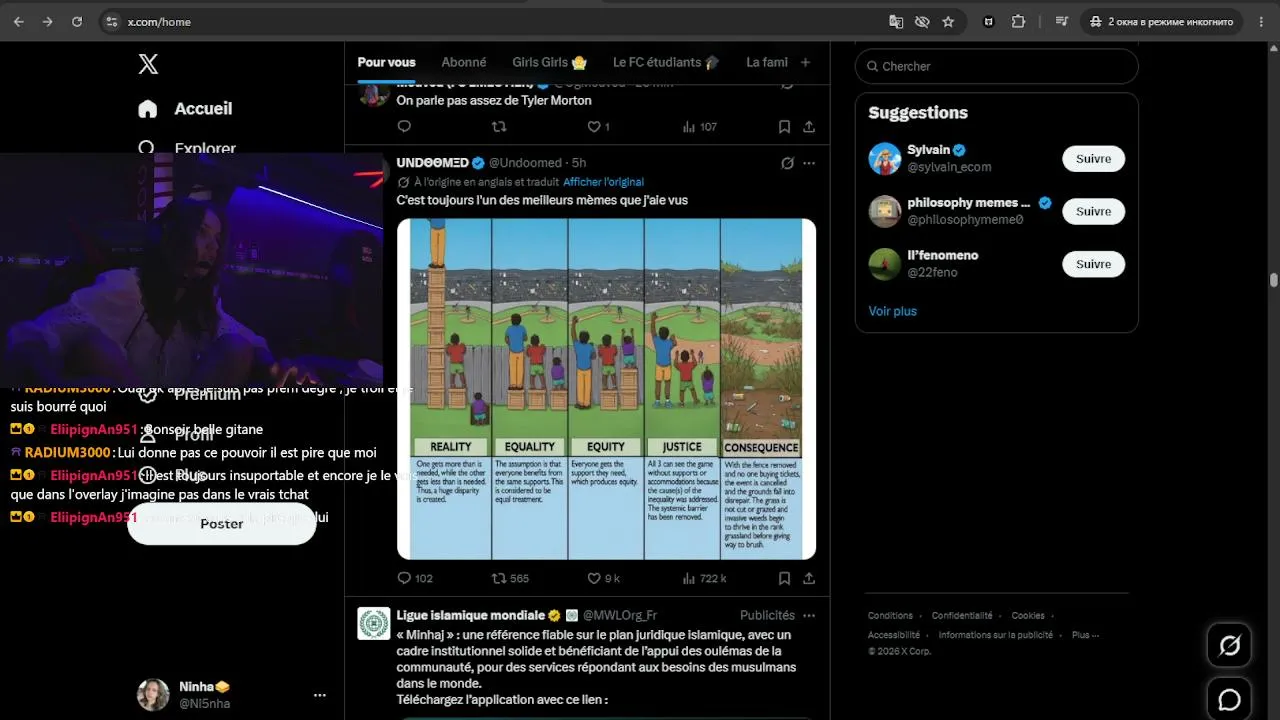Open the Conditions footer link
This screenshot has height=720, width=1280.
[890, 616]
